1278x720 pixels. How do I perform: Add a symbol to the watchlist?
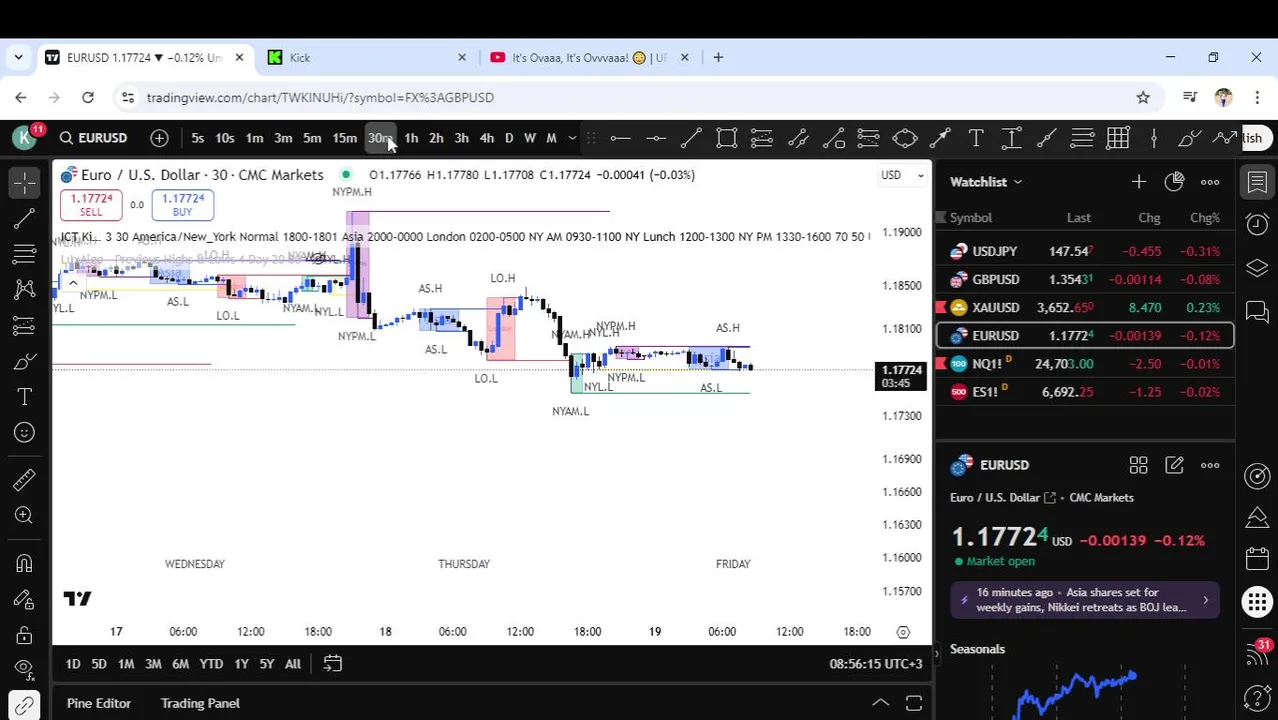[1138, 182]
